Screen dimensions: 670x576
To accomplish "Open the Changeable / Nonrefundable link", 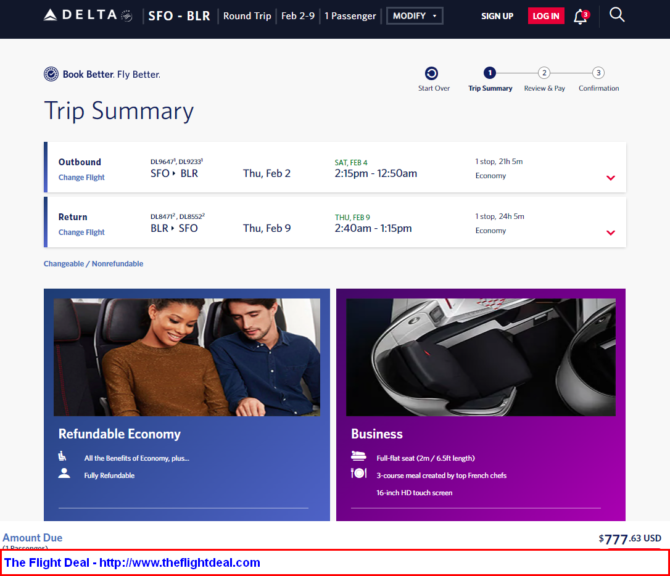I will coord(93,264).
